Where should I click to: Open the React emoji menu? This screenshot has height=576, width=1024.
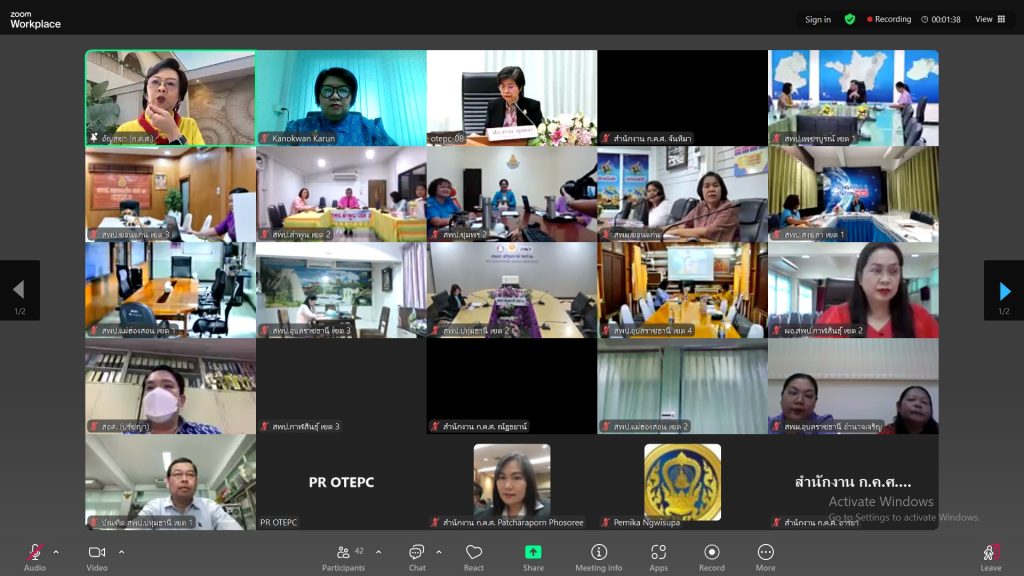[x=474, y=556]
